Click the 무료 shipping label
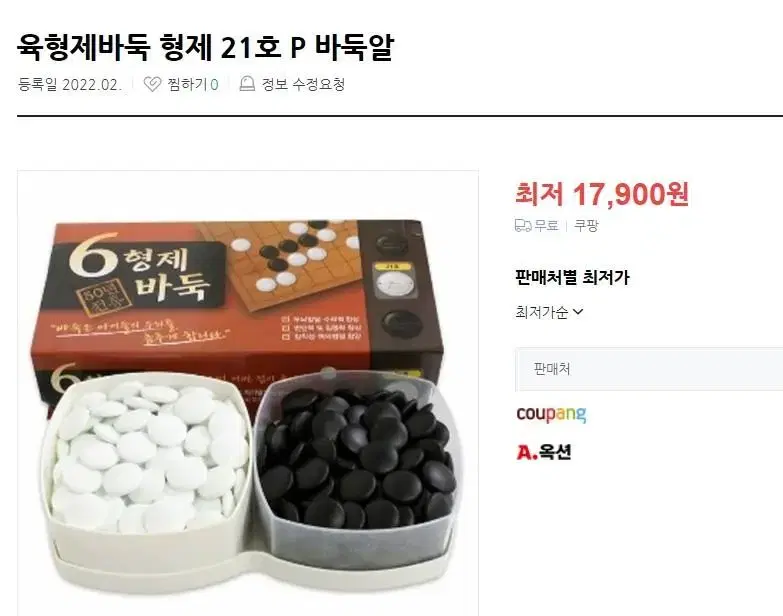The width and height of the screenshot is (783, 616). click(546, 226)
